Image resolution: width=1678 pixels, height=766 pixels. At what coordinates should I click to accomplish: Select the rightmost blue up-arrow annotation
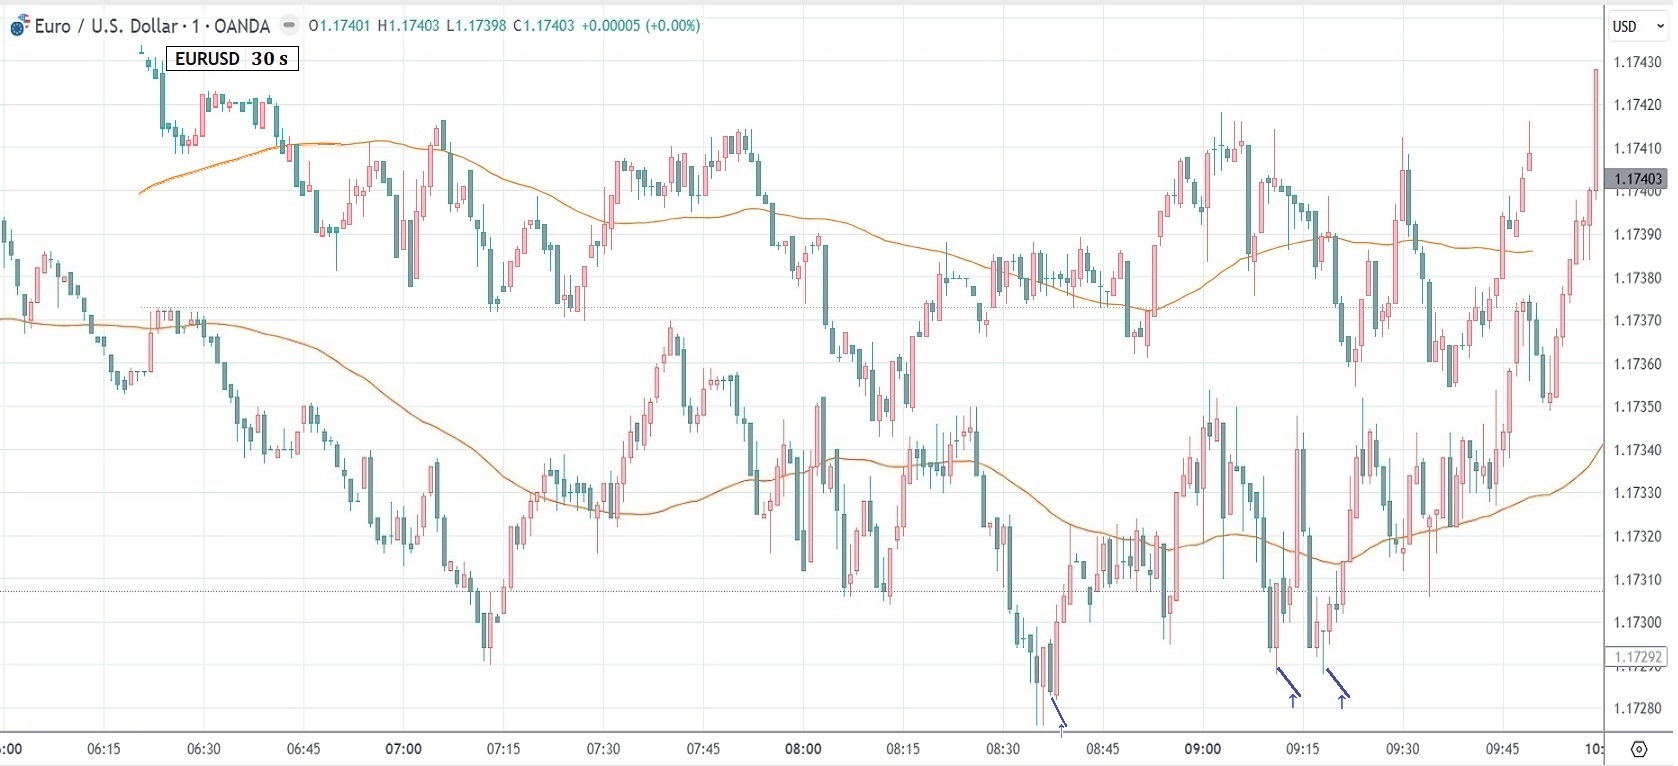coord(1341,701)
